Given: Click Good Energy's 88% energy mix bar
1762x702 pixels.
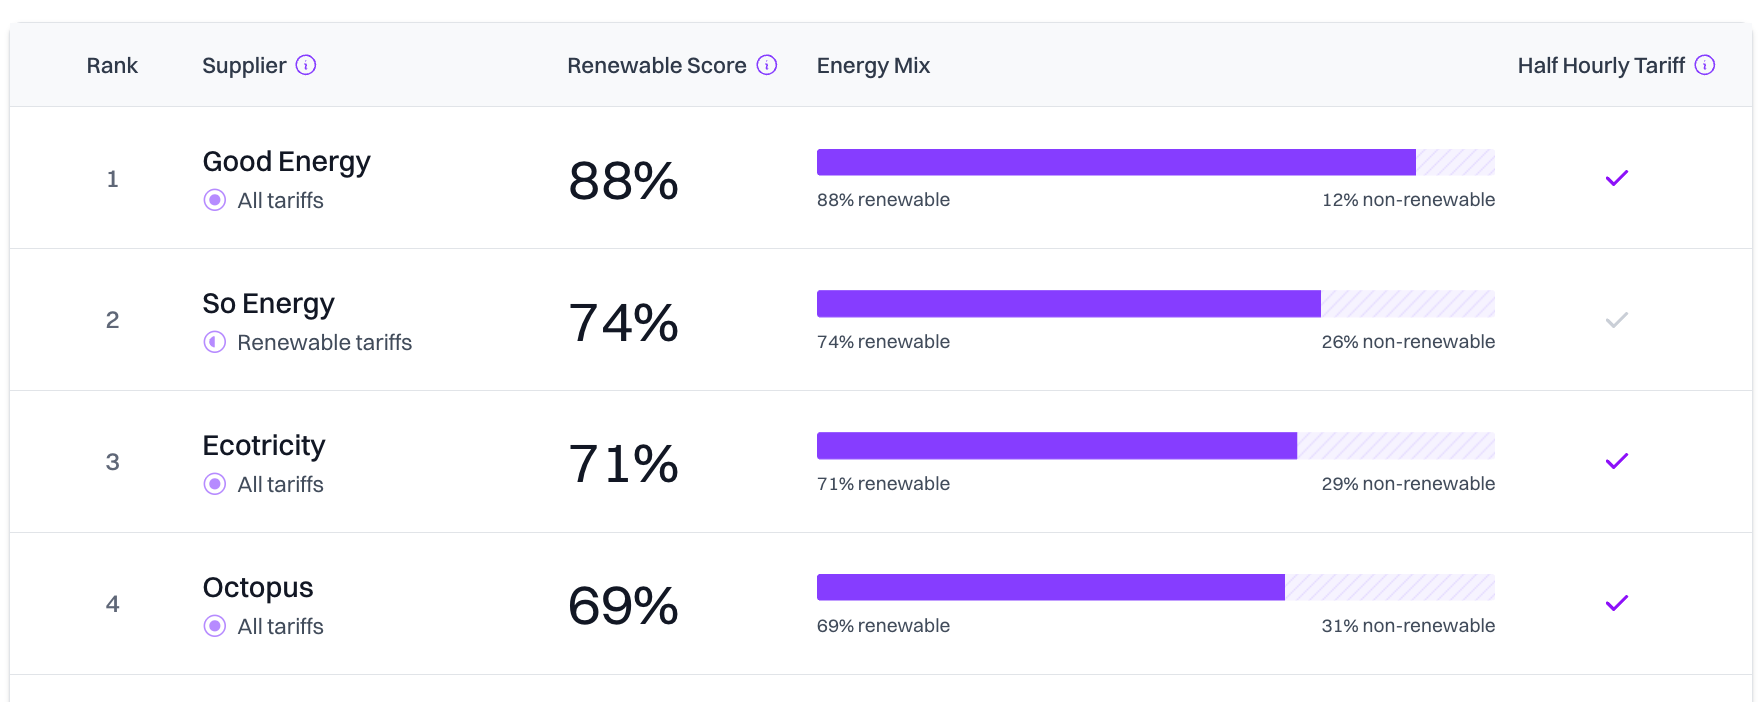Looking at the screenshot, I should [x=1115, y=162].
